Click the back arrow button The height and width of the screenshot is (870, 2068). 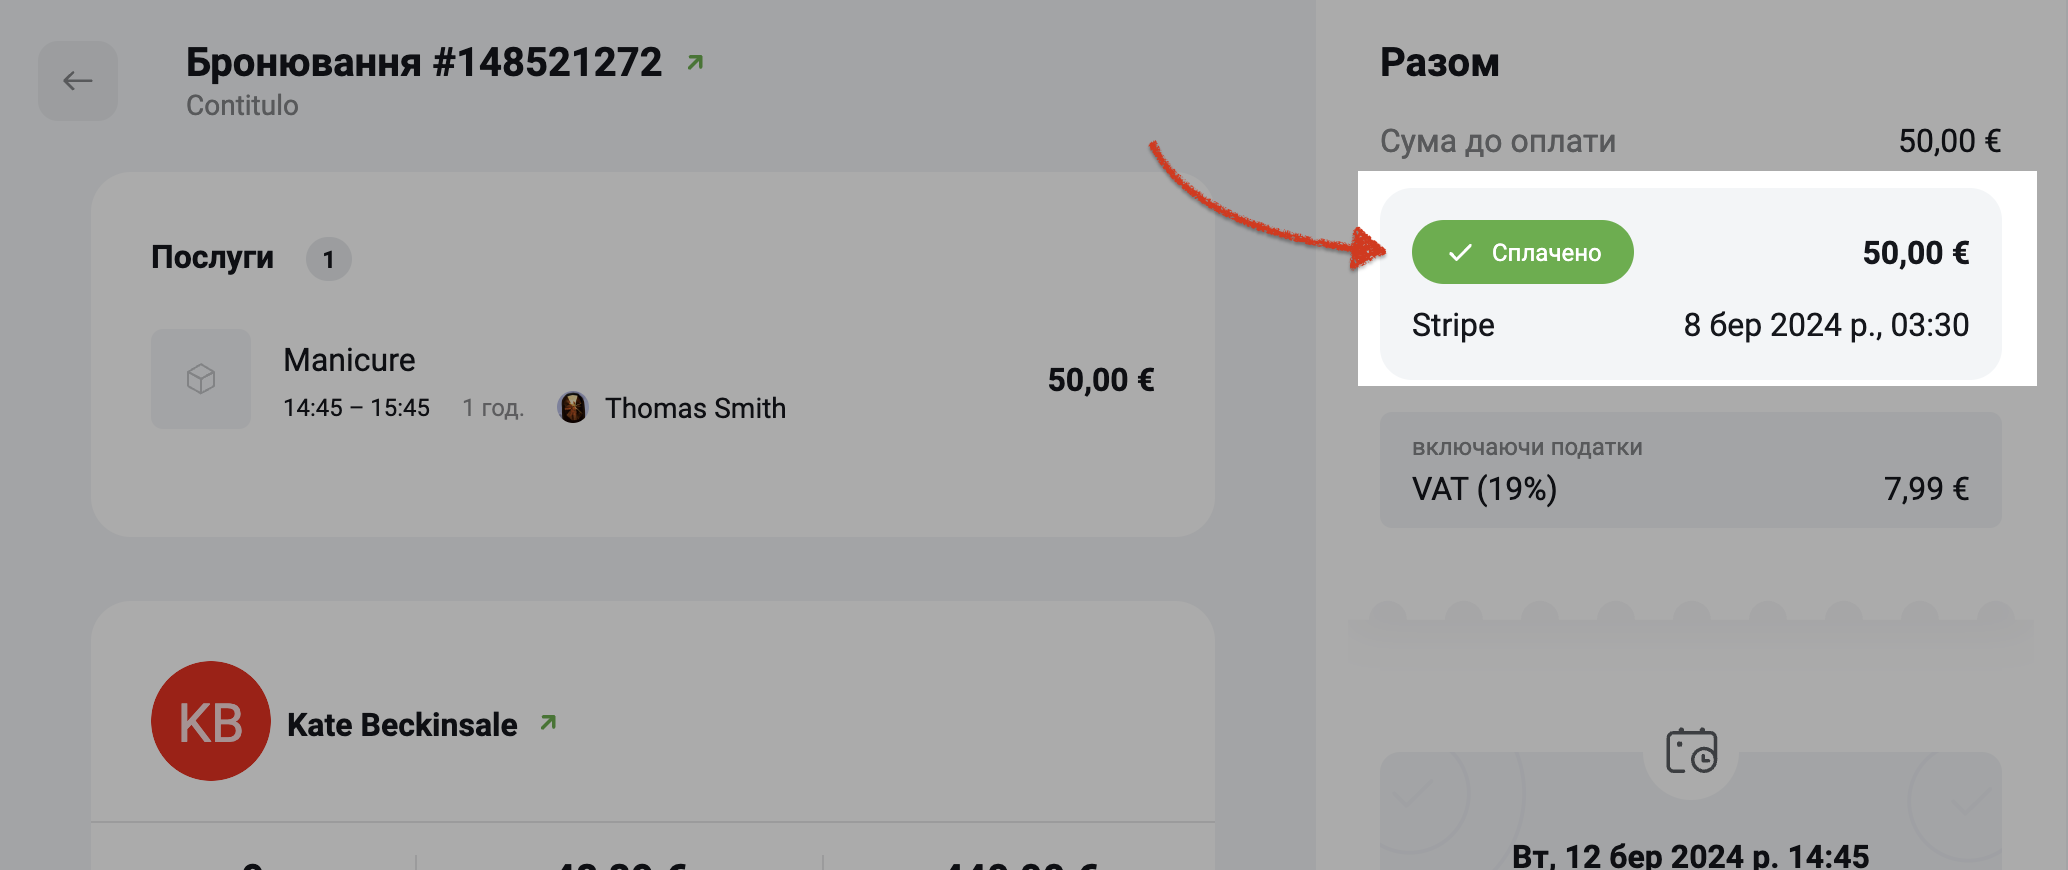click(x=78, y=81)
